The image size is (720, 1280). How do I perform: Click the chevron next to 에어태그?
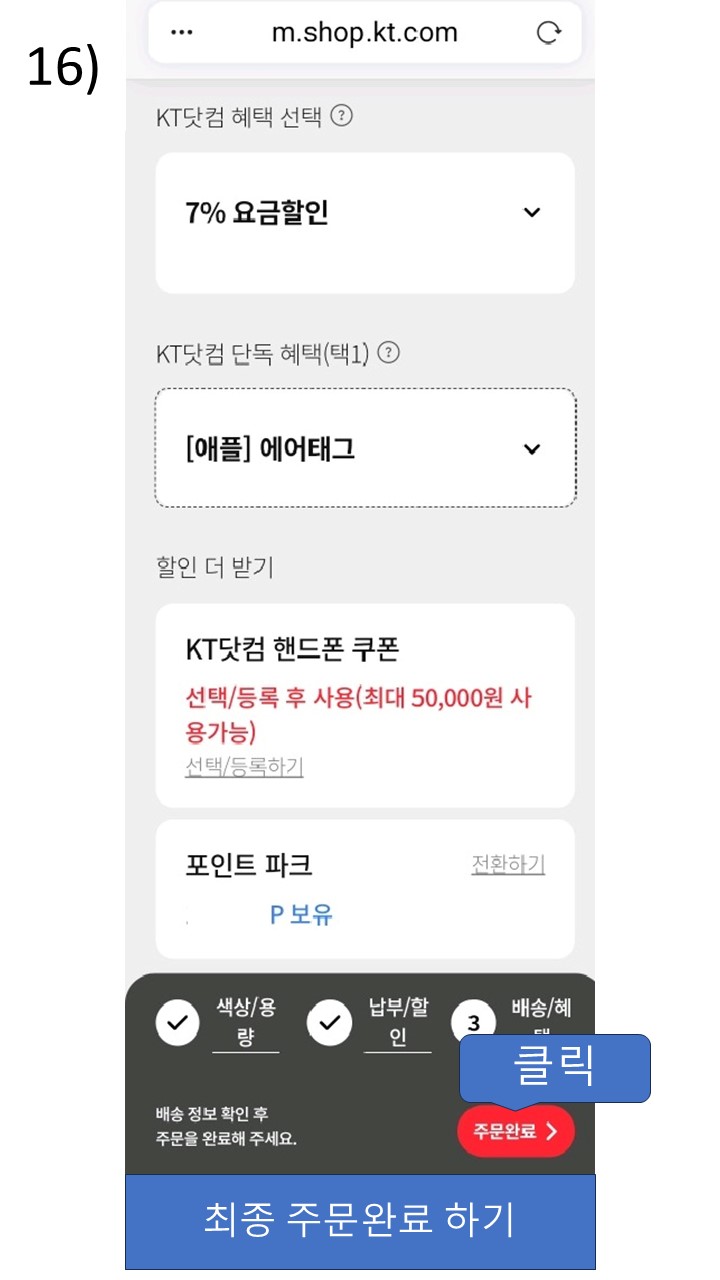point(532,449)
